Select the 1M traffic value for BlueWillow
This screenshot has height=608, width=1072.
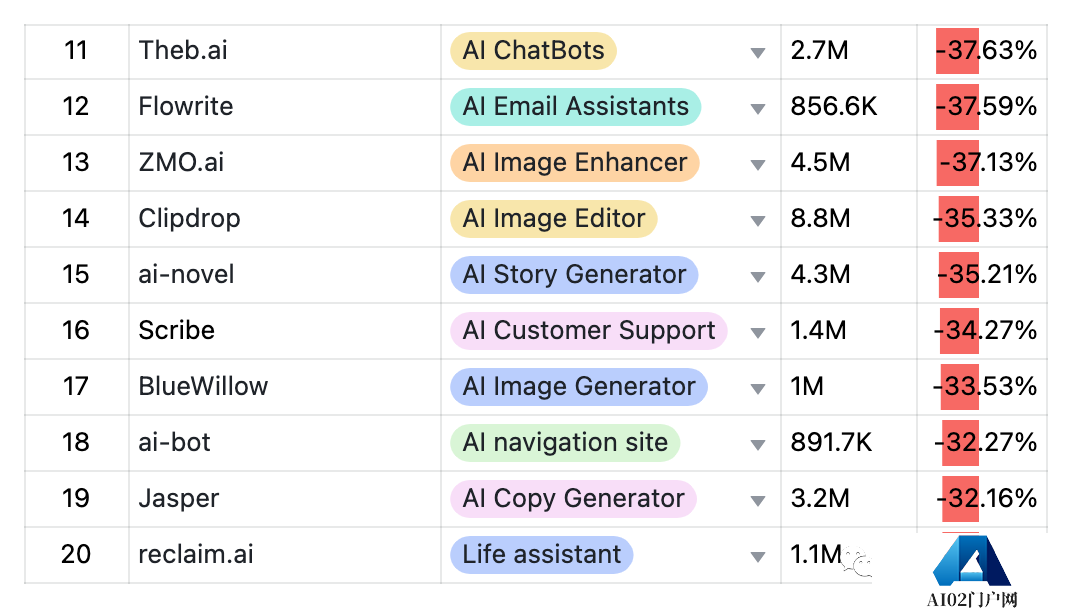point(807,387)
